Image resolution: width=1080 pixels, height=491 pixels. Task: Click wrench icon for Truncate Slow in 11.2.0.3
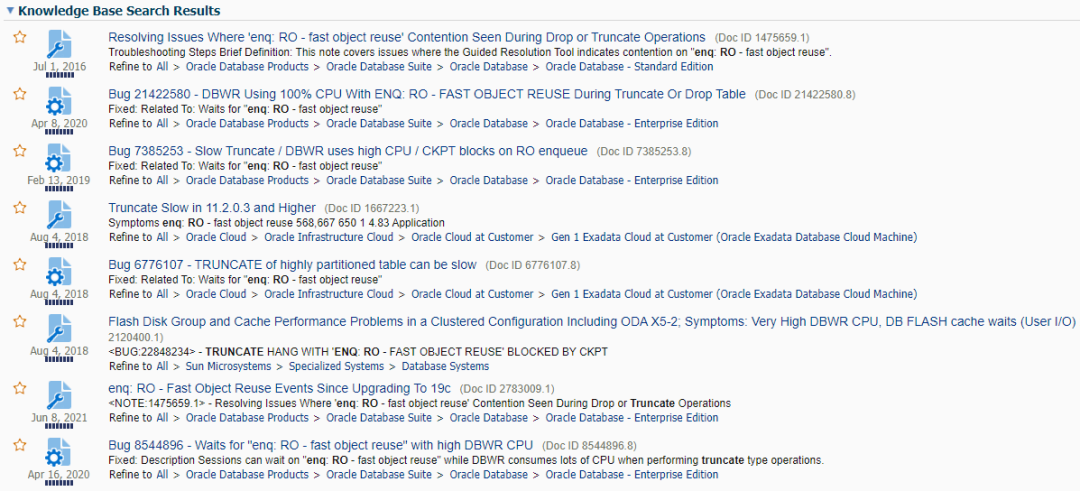coord(58,215)
